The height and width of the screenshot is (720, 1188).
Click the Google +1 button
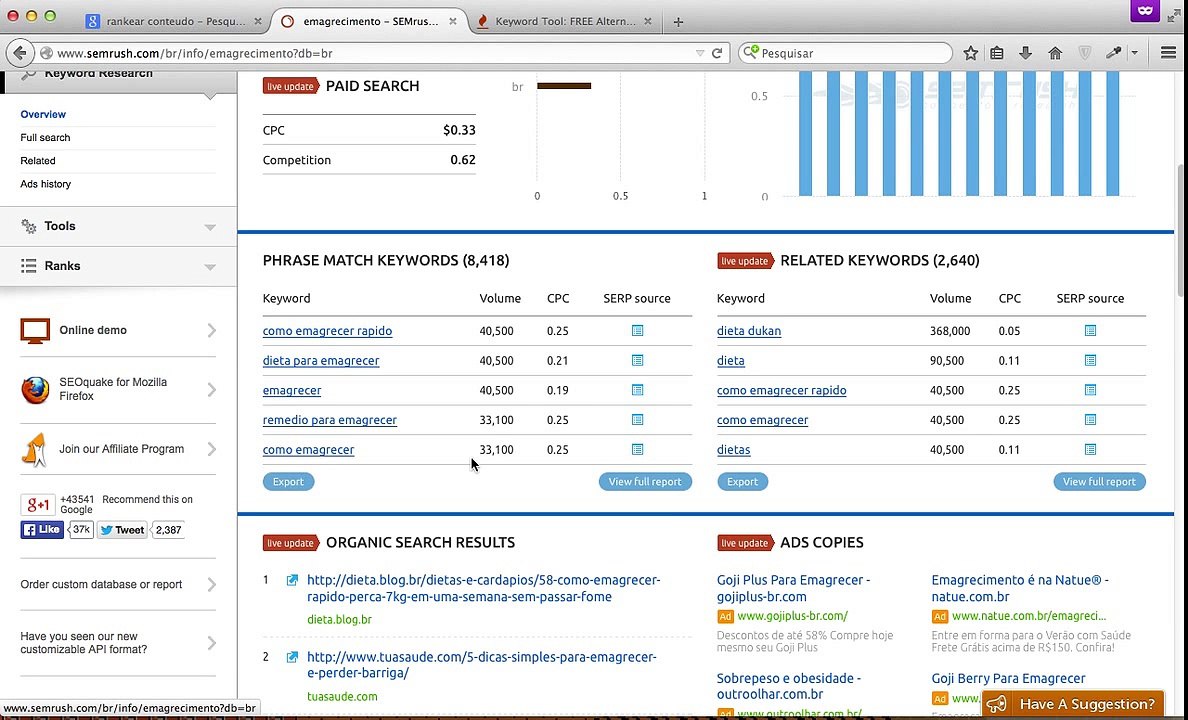(x=38, y=504)
